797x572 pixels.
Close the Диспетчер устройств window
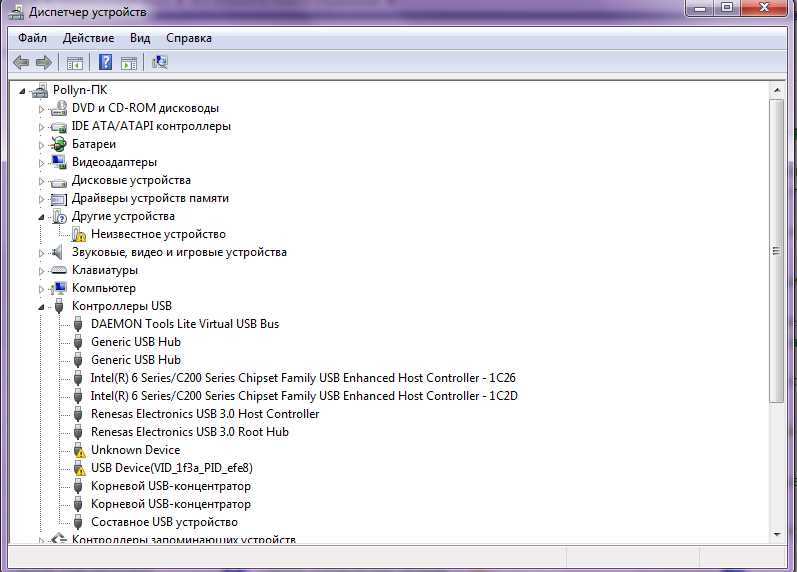point(764,8)
